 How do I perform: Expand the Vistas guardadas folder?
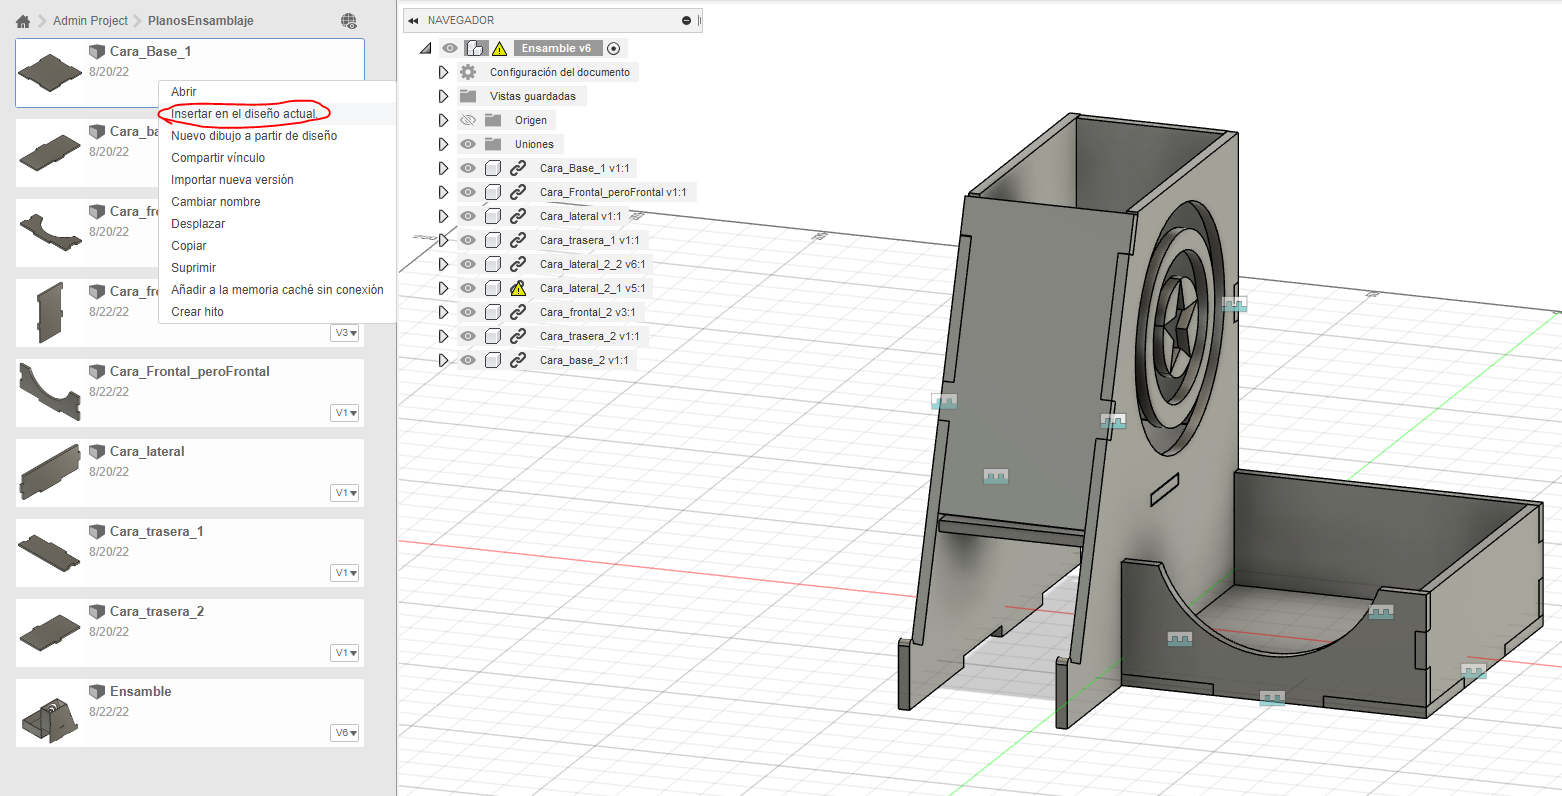[x=443, y=96]
